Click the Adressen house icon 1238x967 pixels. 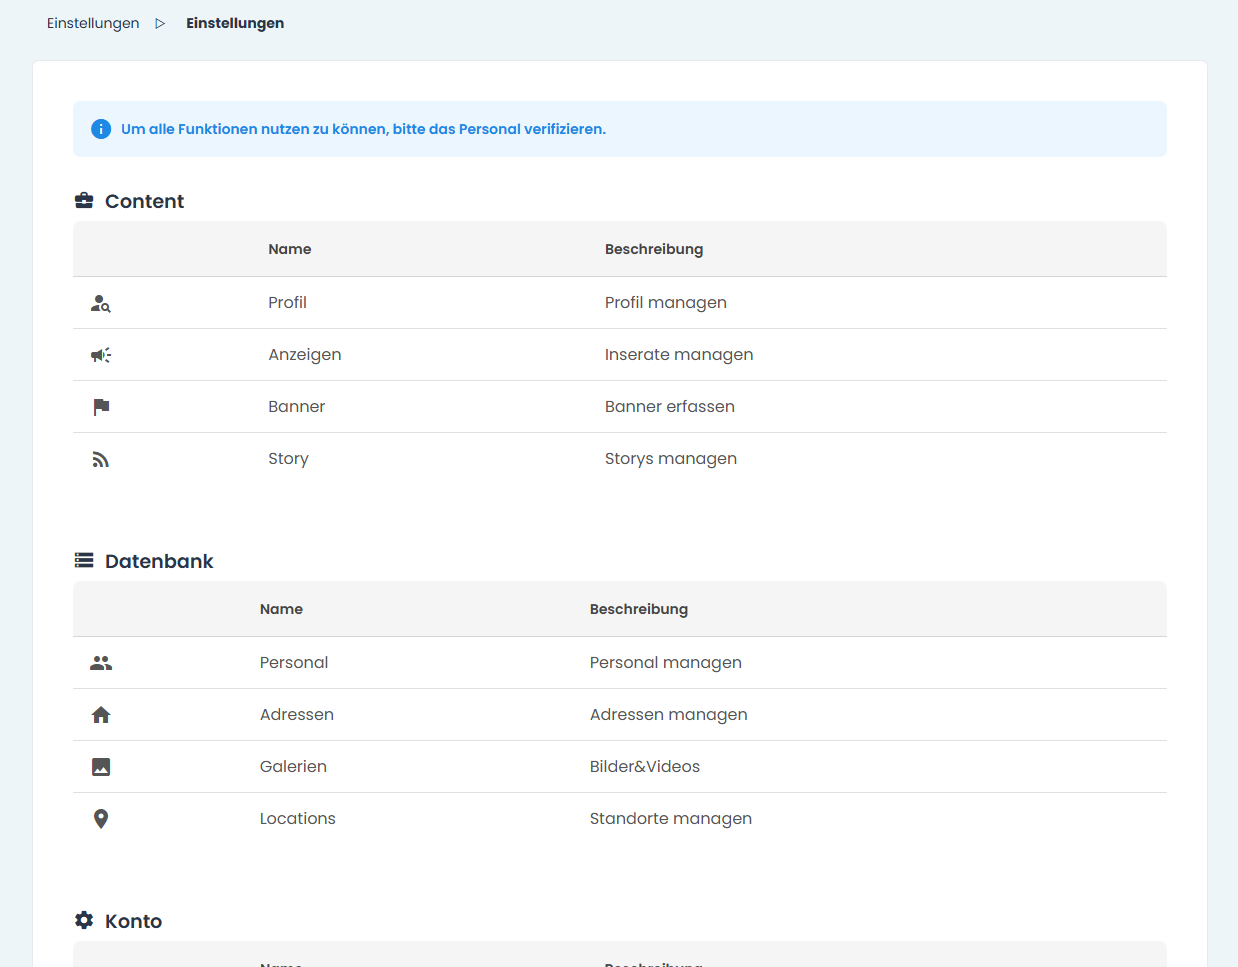click(101, 715)
